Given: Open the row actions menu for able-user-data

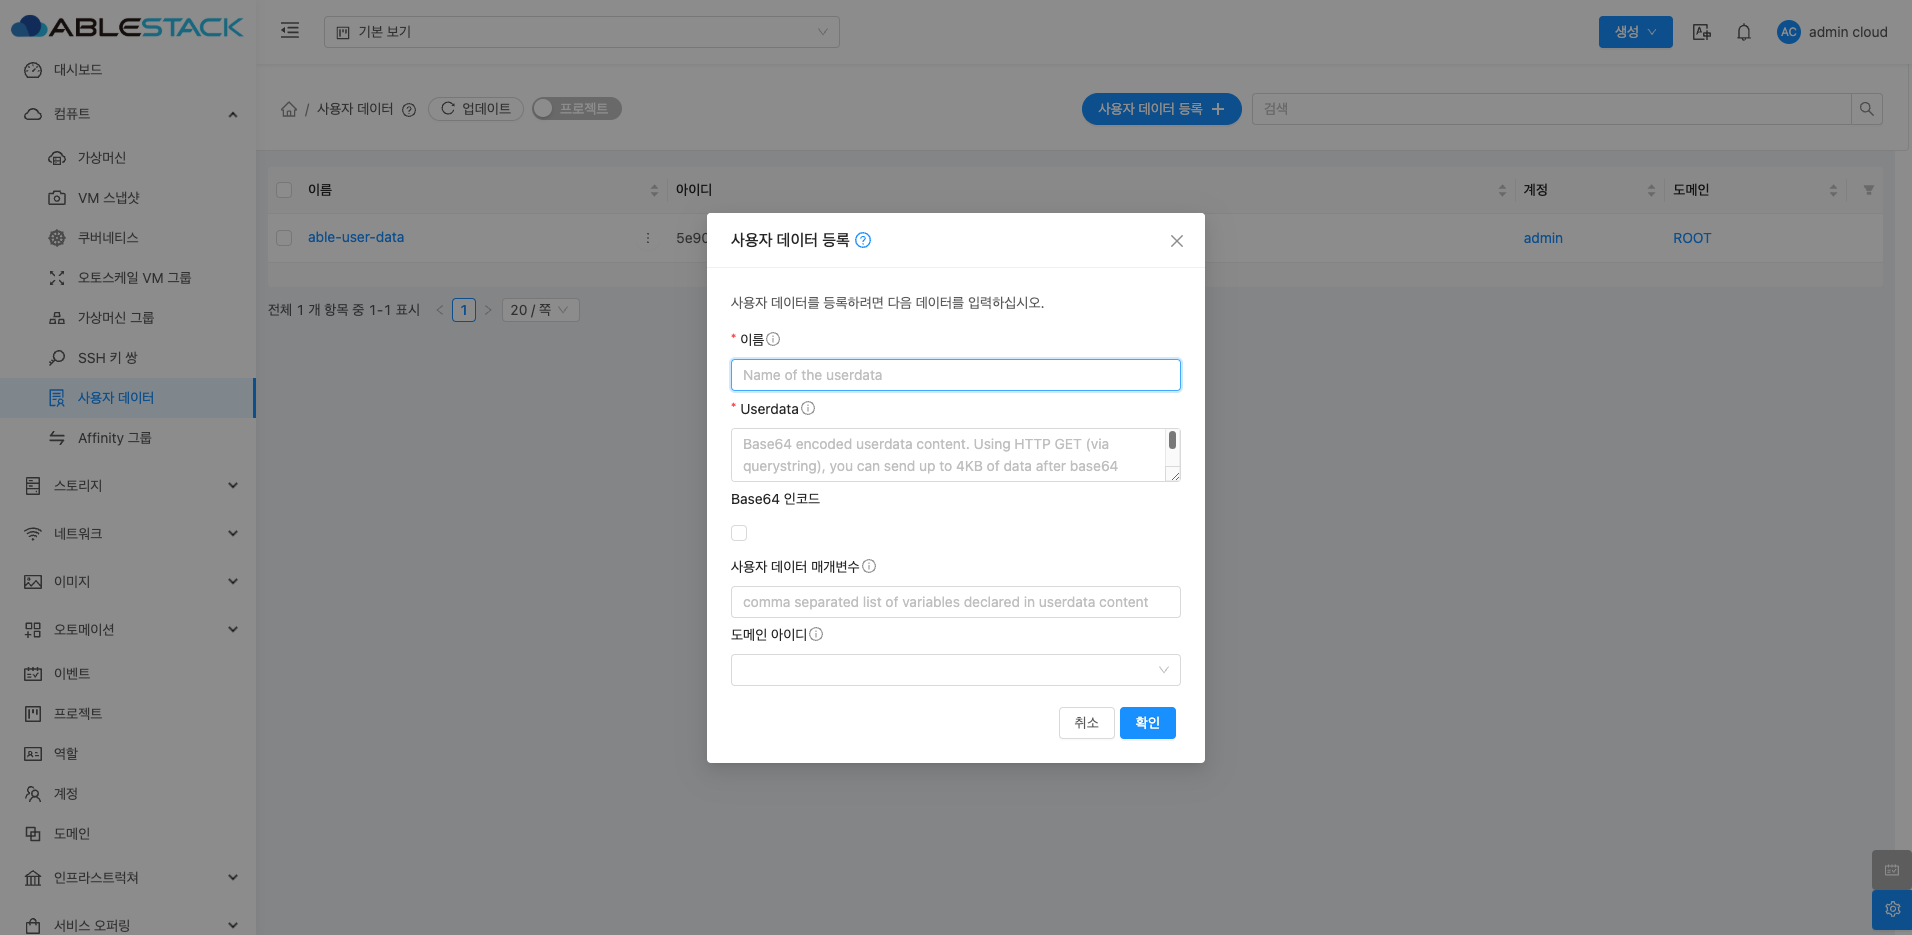Looking at the screenshot, I should [x=648, y=238].
